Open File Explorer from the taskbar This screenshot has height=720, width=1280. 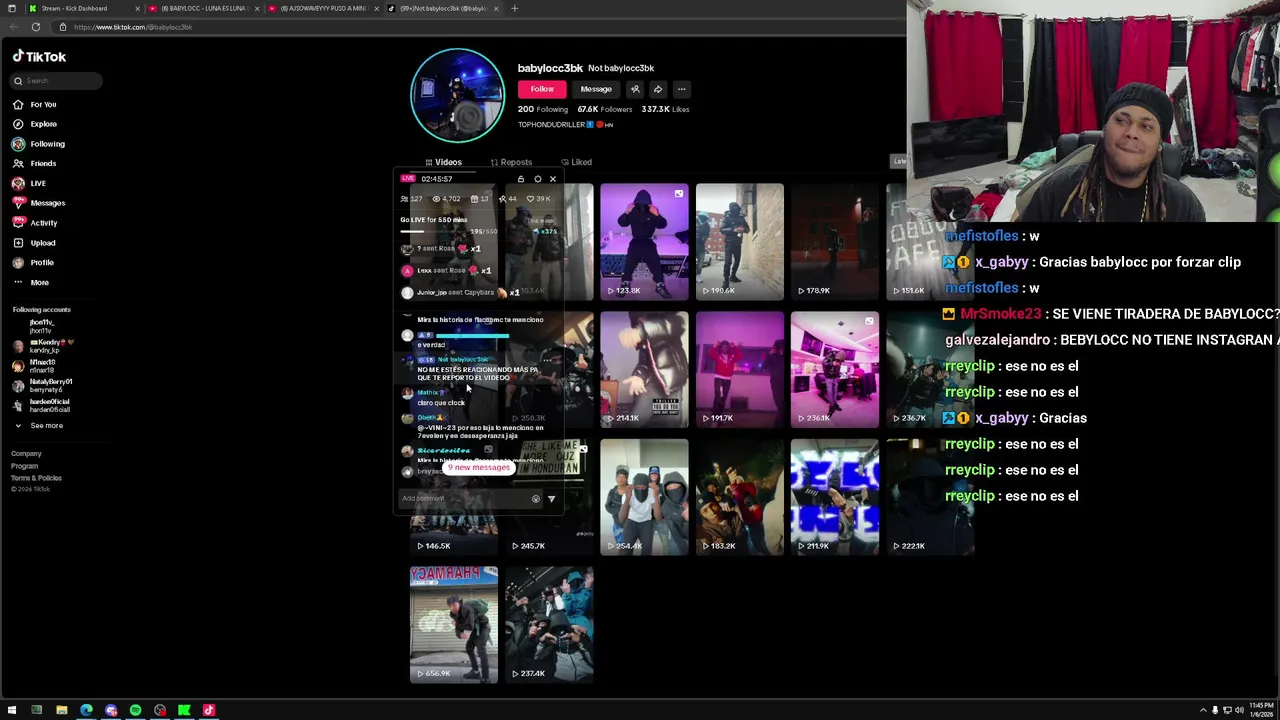(61, 710)
